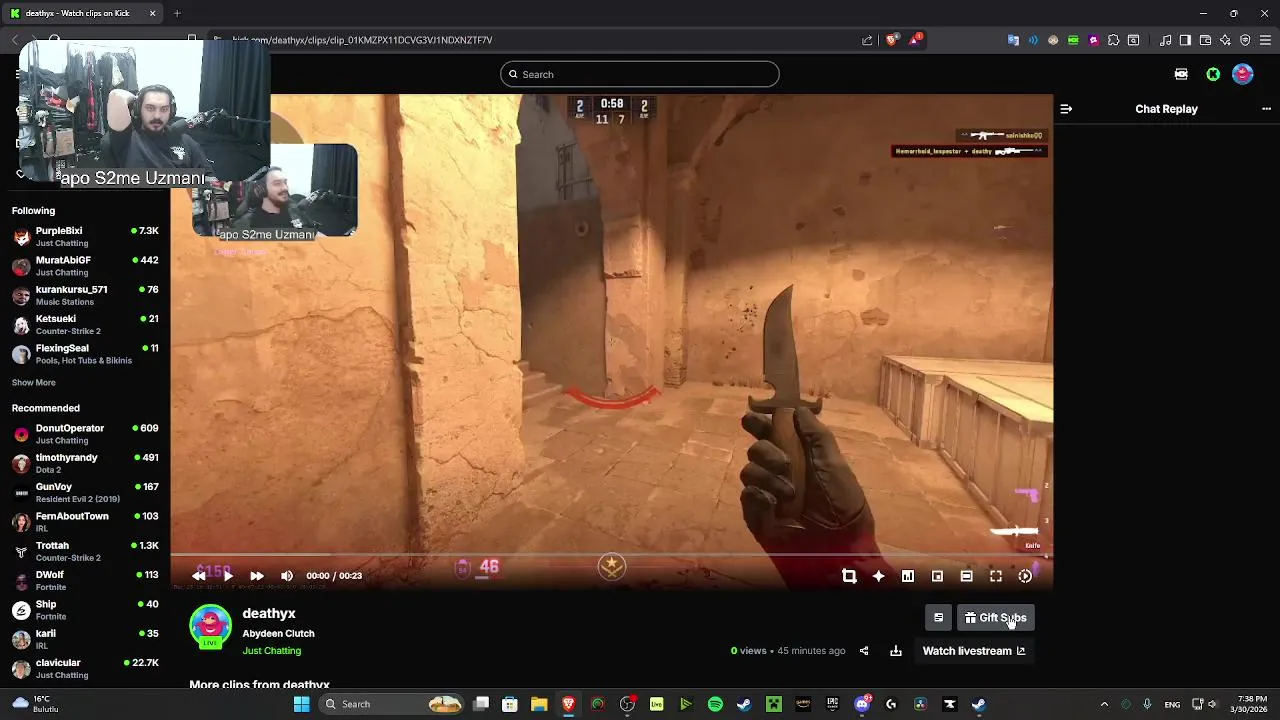The width and height of the screenshot is (1280, 720).
Task: Focus the Kick search field
Action: coord(640,74)
